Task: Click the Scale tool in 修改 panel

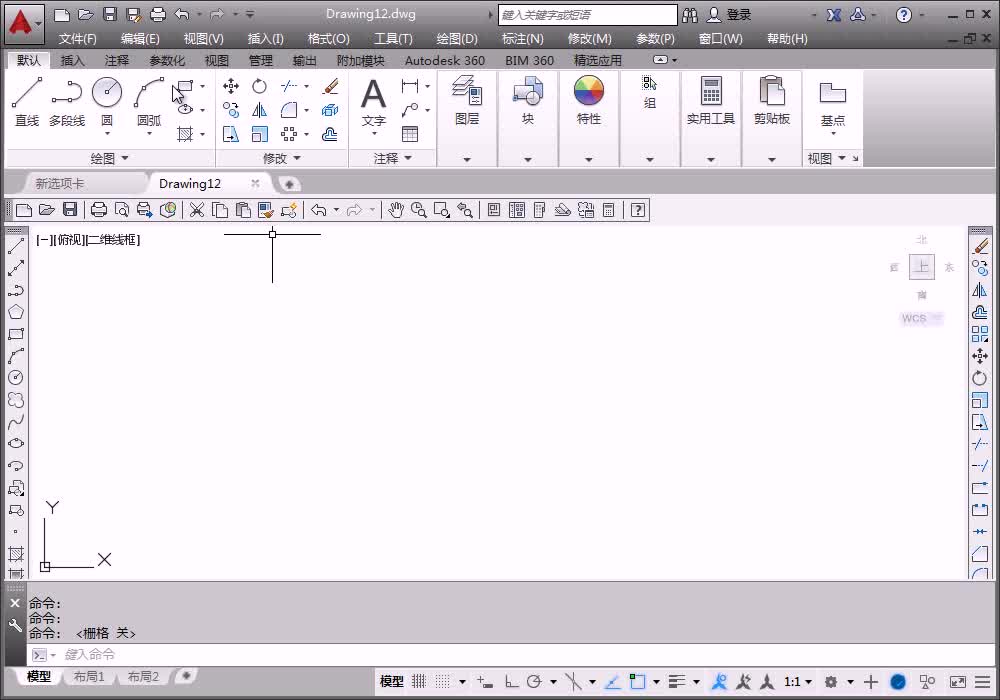Action: point(259,134)
